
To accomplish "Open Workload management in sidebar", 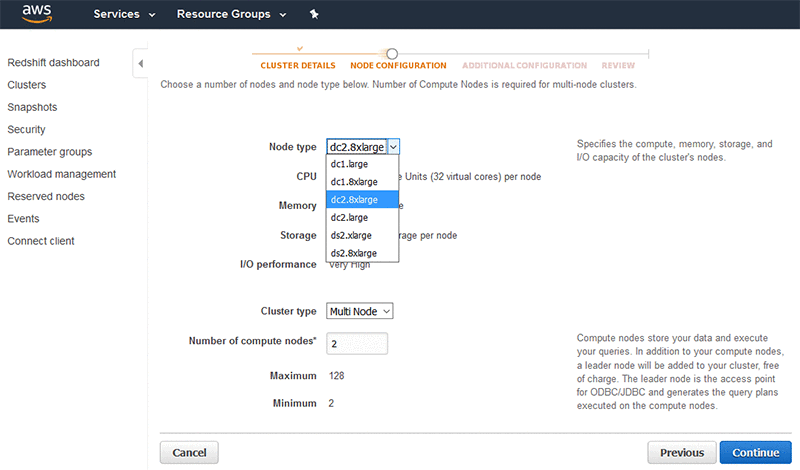I will click(x=62, y=174).
